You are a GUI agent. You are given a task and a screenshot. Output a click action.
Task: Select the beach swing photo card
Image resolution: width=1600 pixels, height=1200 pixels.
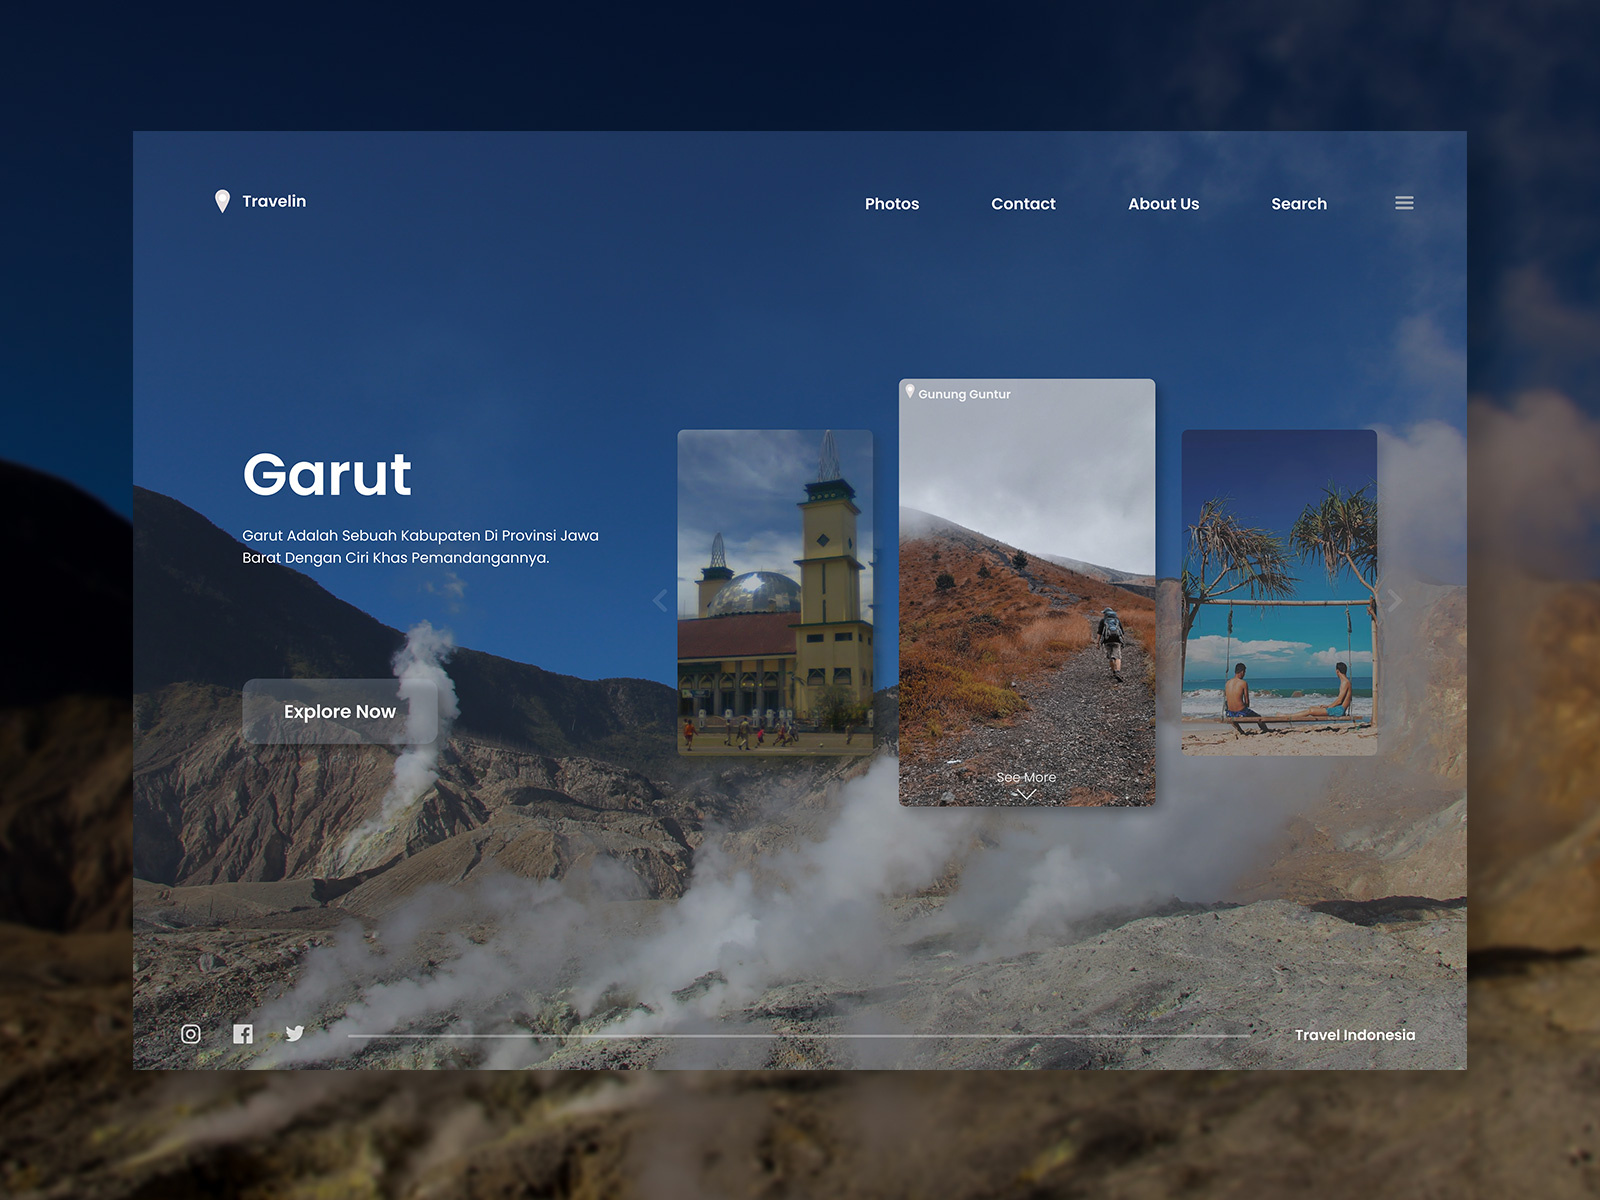coord(1280,592)
